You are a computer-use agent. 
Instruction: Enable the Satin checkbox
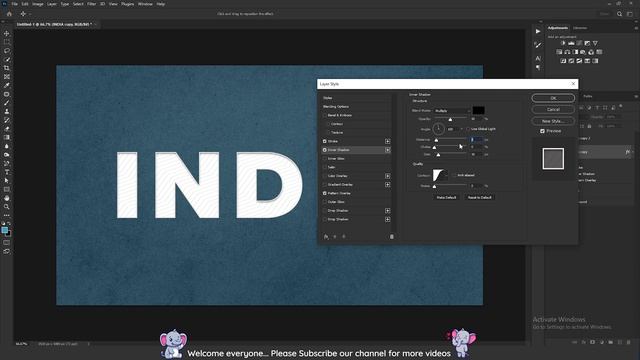[x=325, y=167]
